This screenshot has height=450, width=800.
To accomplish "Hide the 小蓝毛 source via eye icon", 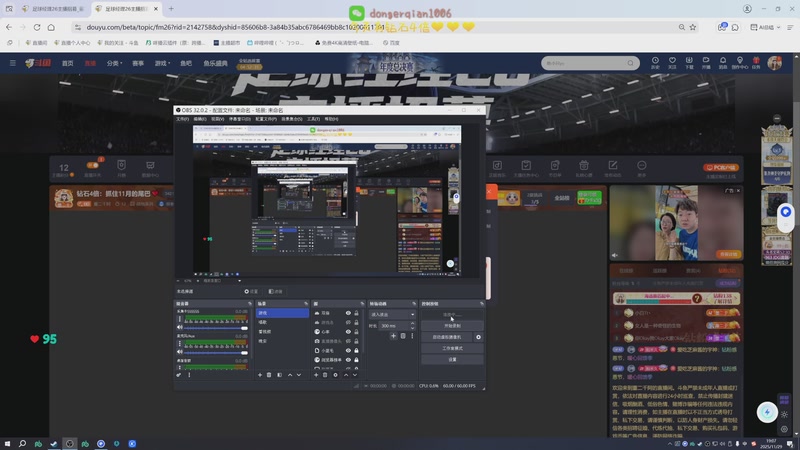I will (348, 351).
